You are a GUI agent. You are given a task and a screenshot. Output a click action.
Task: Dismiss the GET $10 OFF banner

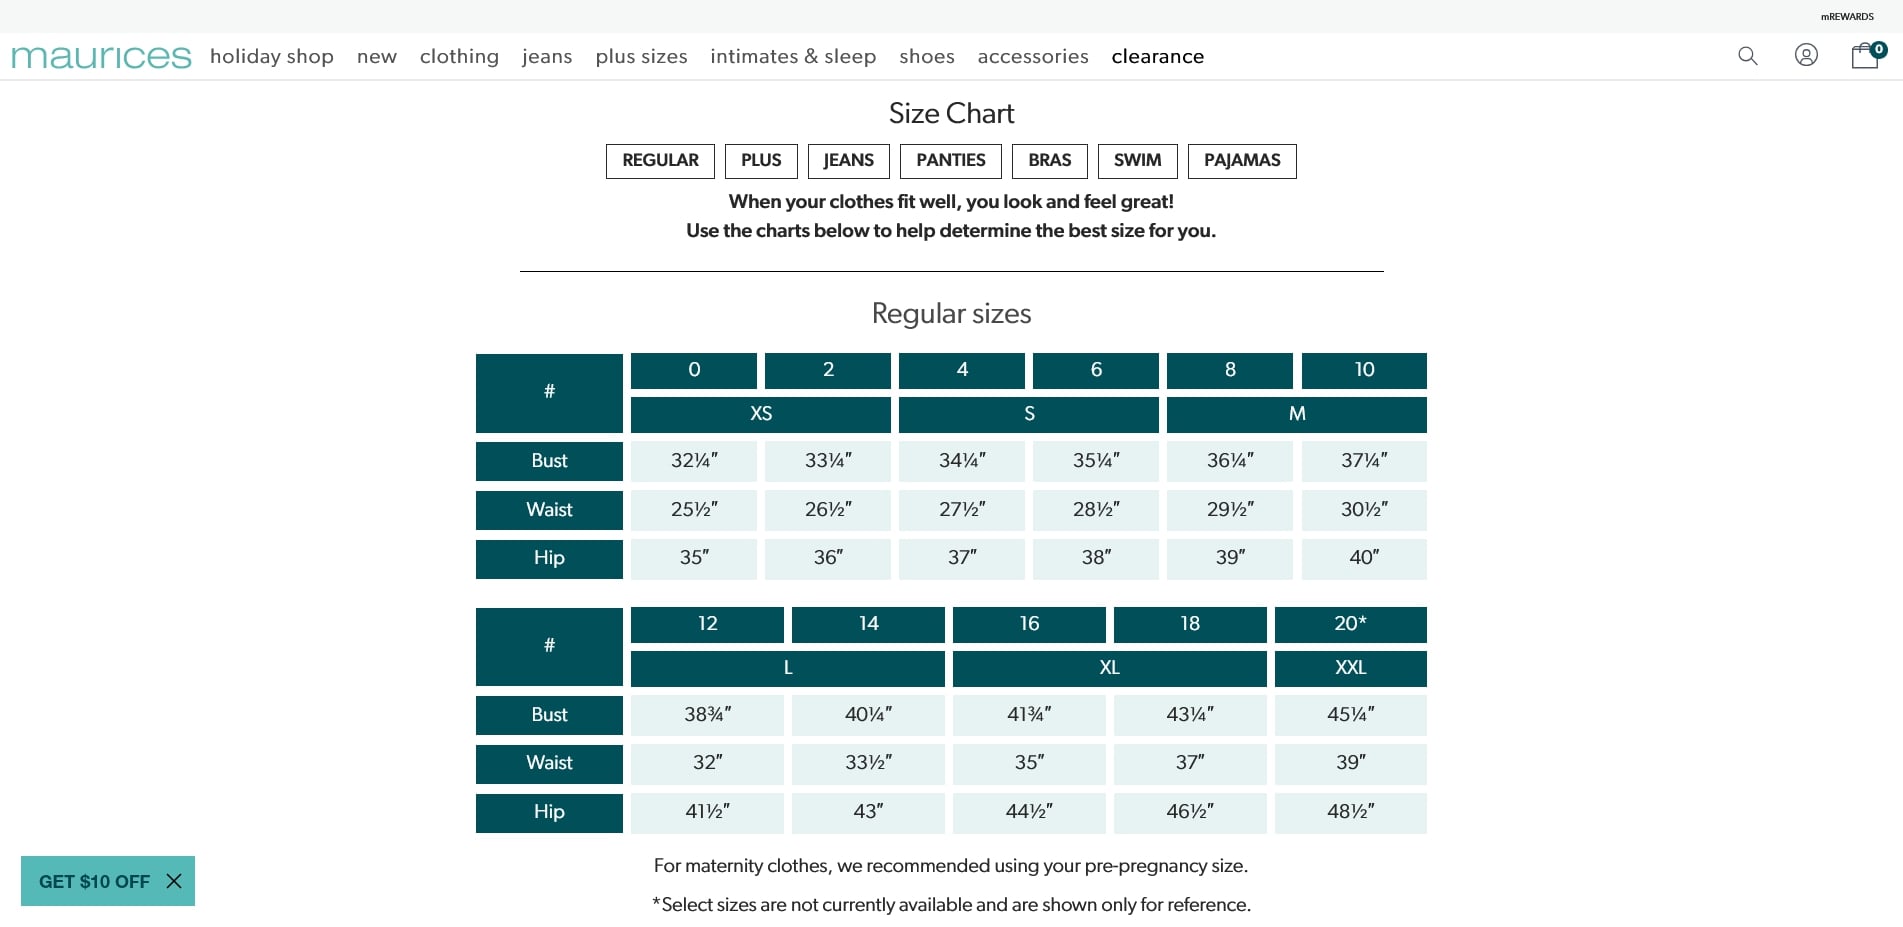tap(174, 881)
